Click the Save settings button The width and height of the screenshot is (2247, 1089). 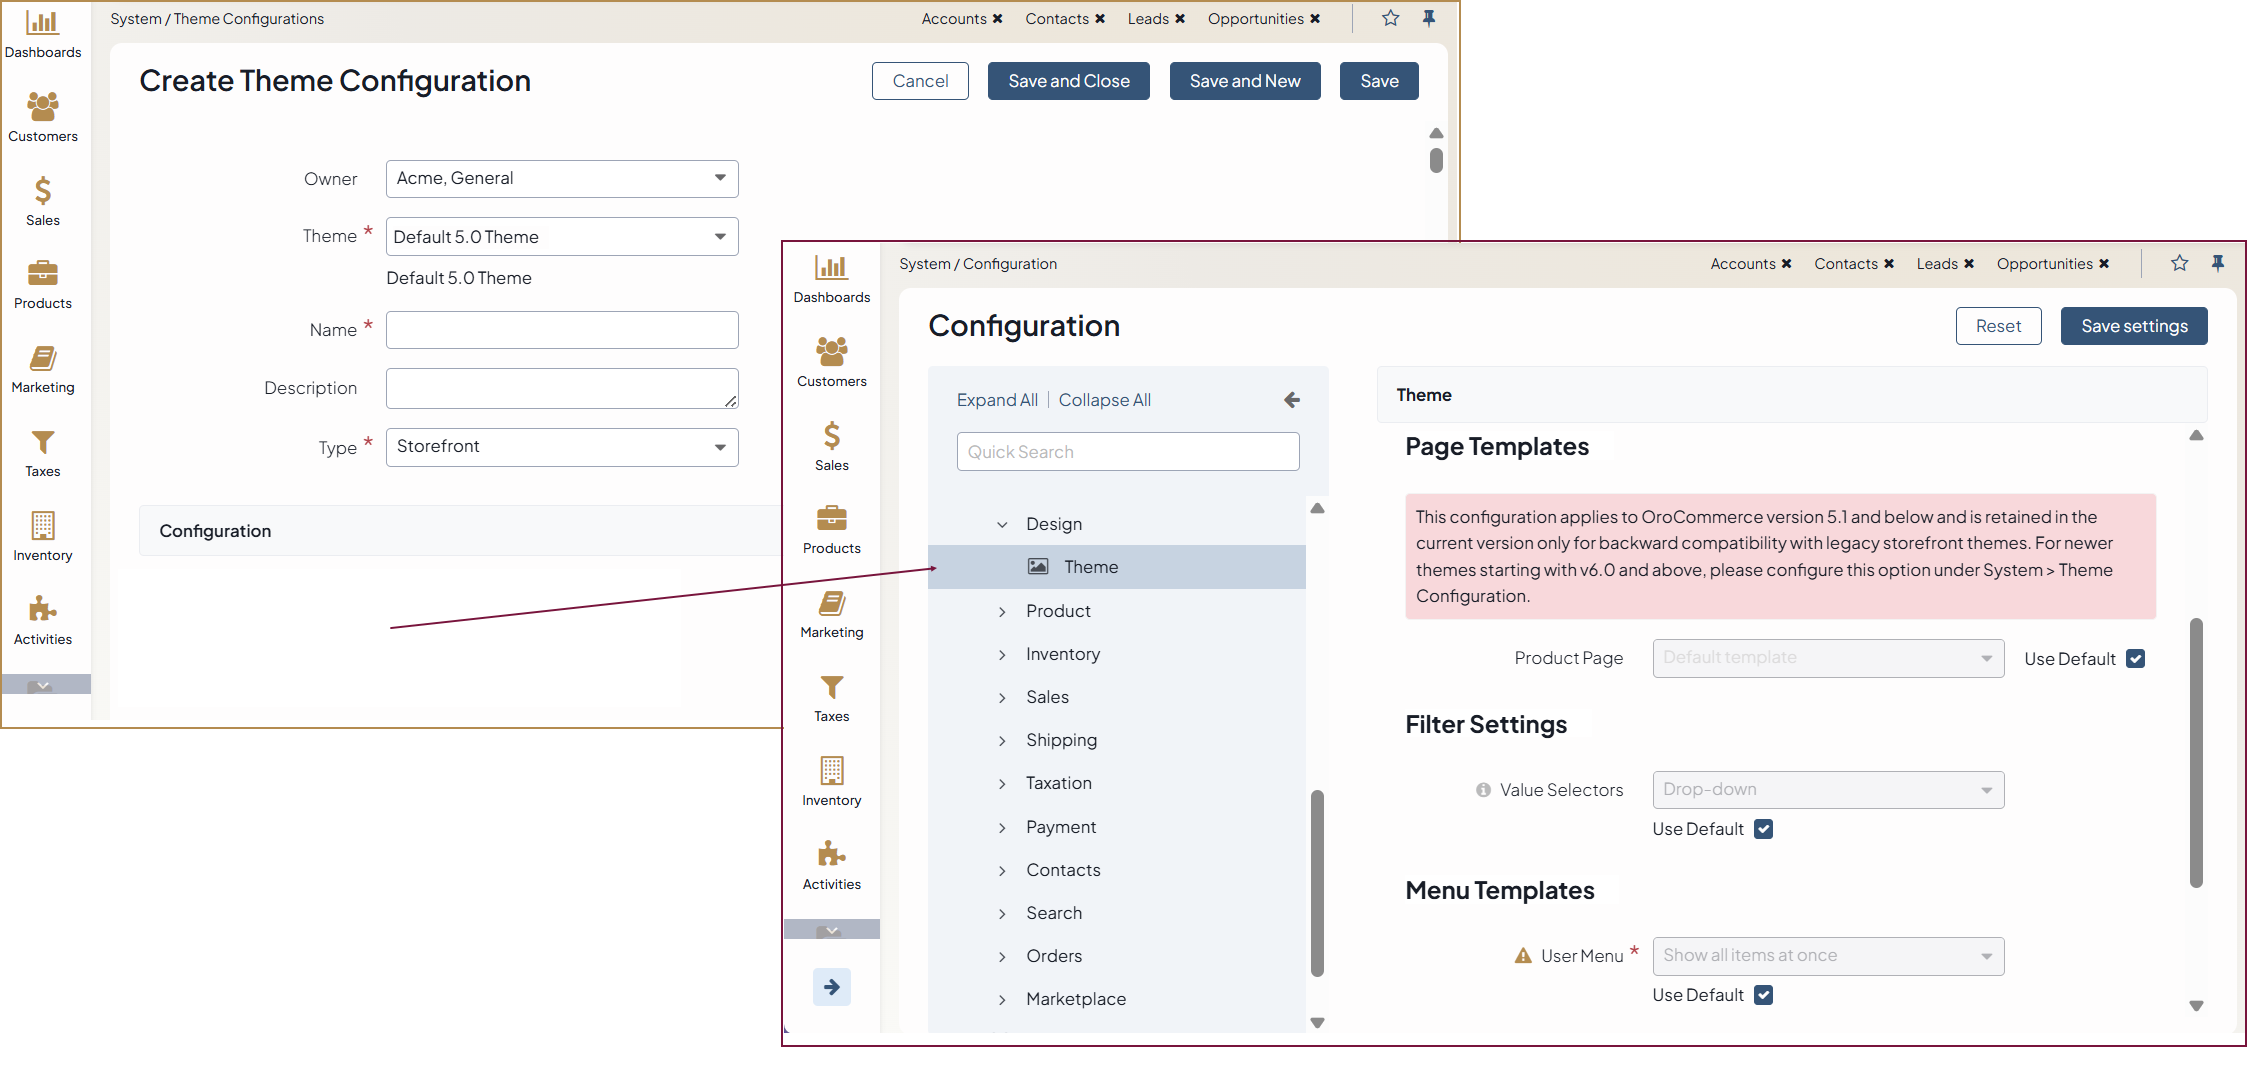[x=2133, y=326]
